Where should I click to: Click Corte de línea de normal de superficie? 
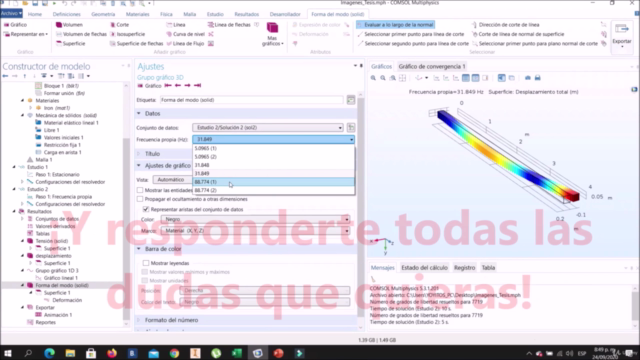pyautogui.click(x=518, y=34)
